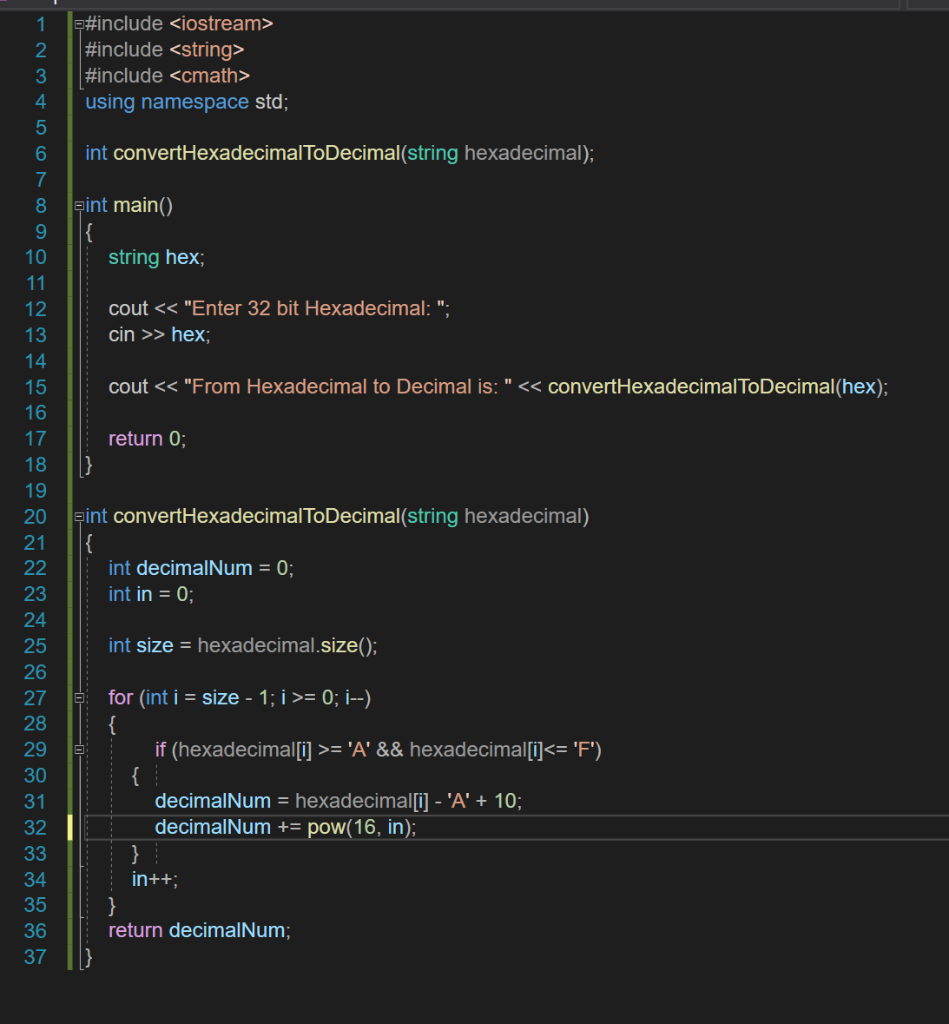
Task: Collapse the #include region at line 1
Action: point(77,23)
